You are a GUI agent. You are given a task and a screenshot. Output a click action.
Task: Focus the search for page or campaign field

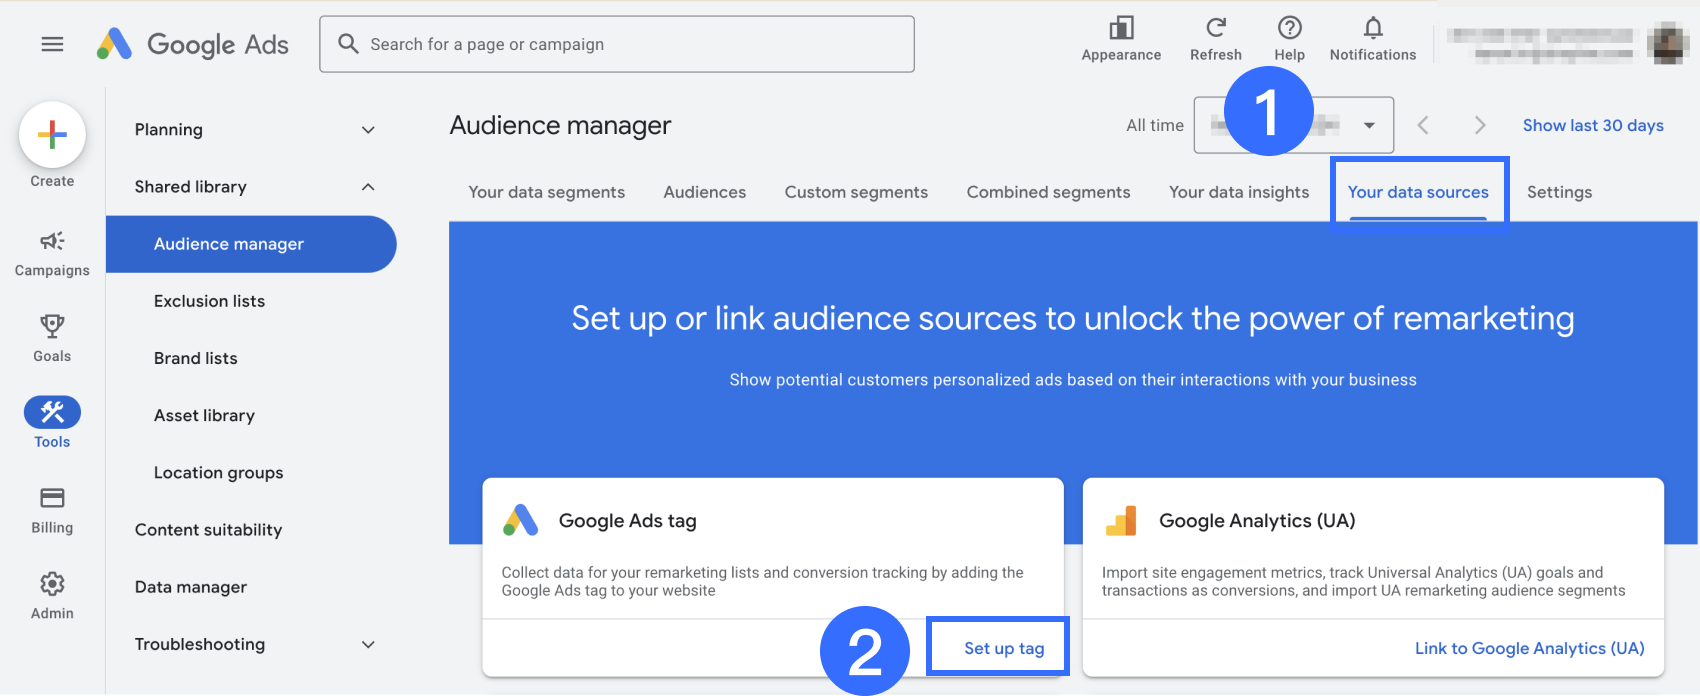point(617,44)
